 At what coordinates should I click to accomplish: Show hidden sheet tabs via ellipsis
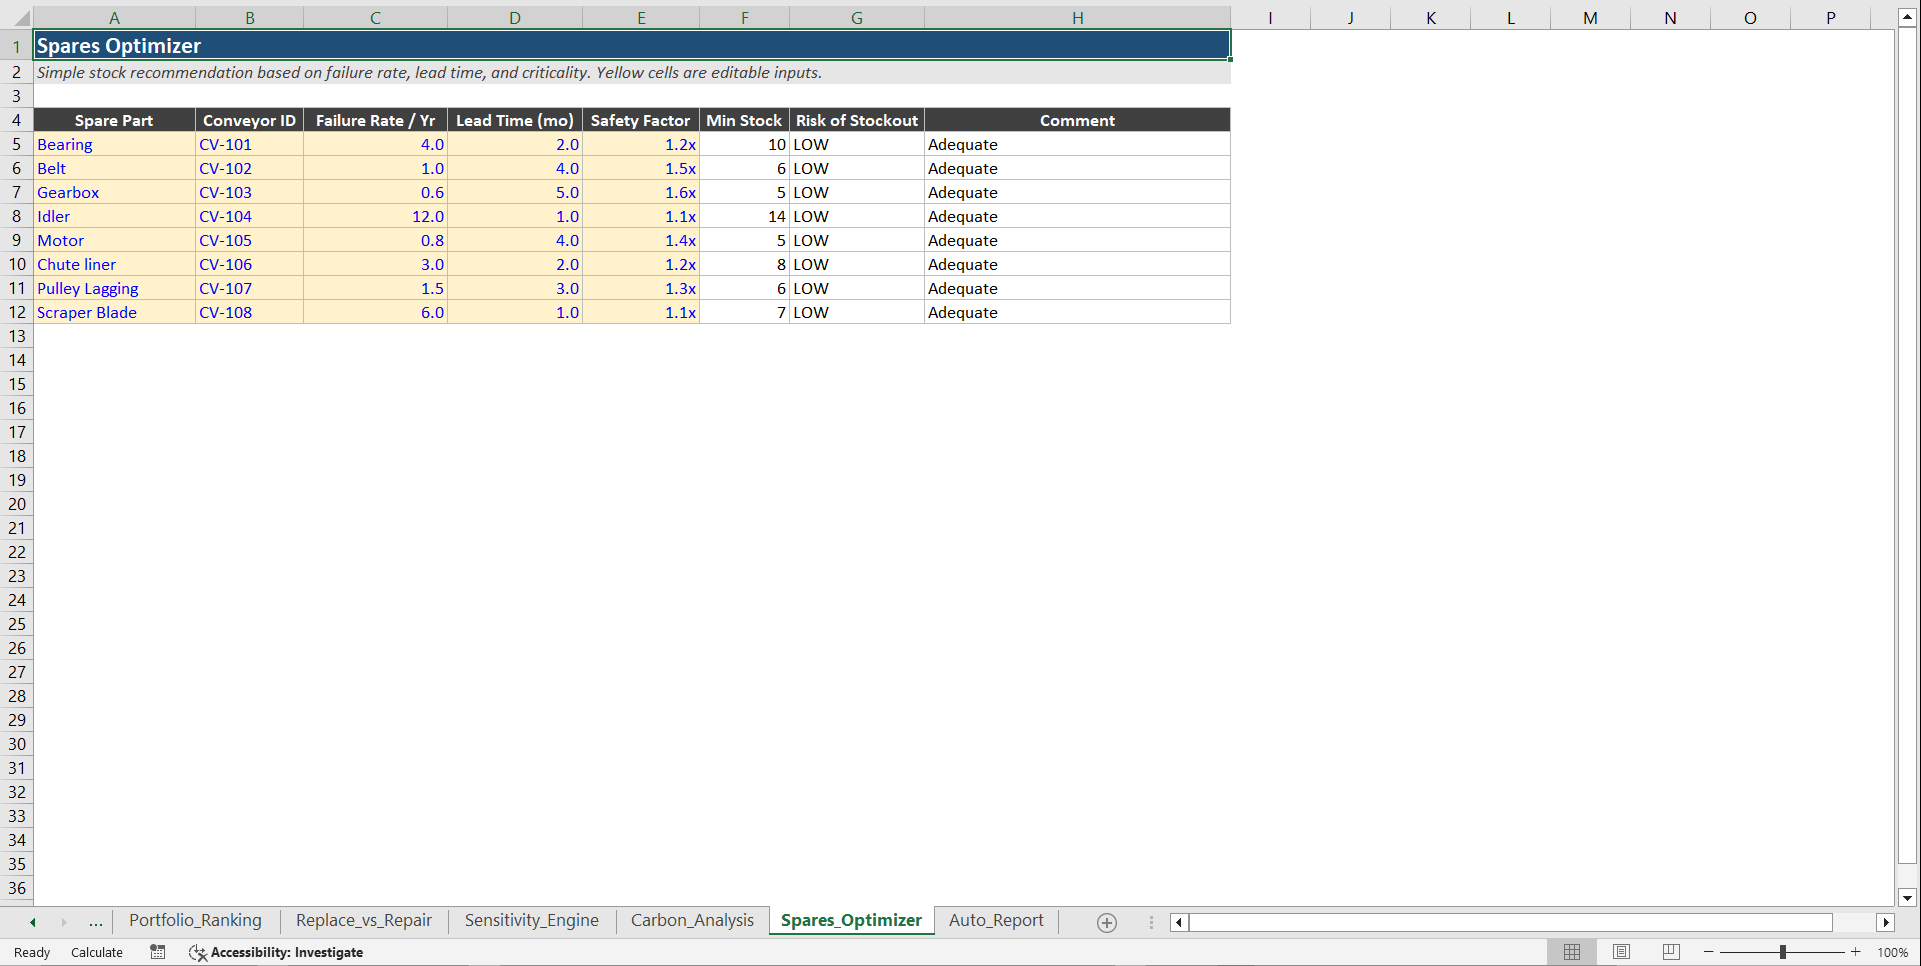point(96,922)
